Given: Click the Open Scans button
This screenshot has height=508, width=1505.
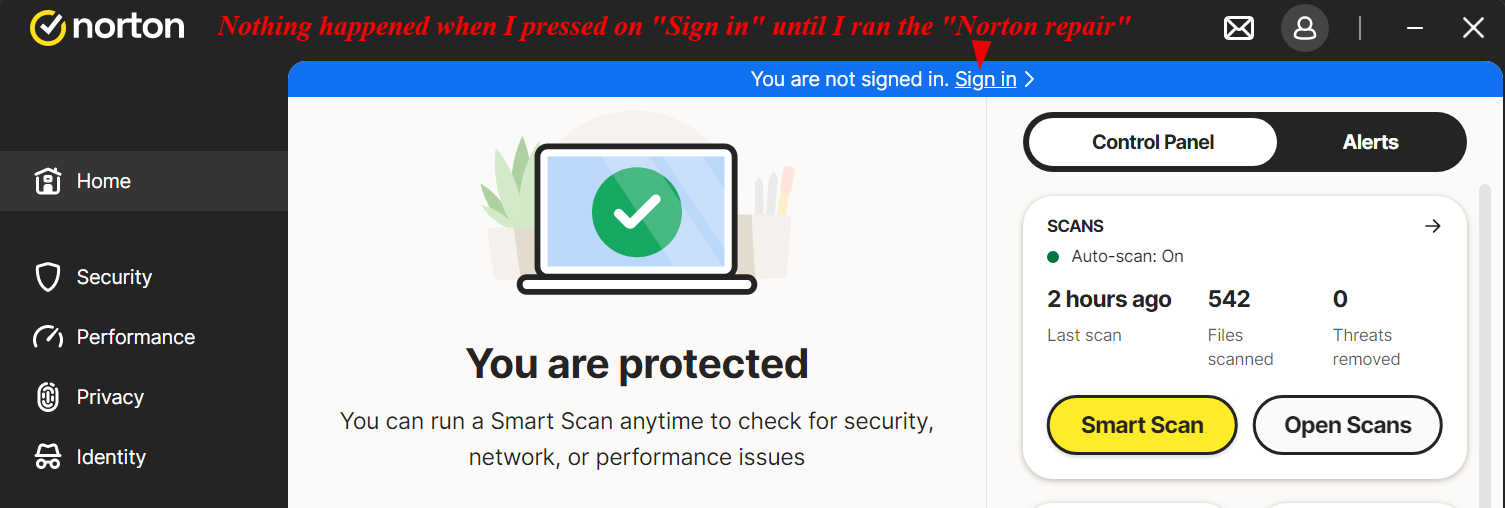Looking at the screenshot, I should click(x=1347, y=425).
